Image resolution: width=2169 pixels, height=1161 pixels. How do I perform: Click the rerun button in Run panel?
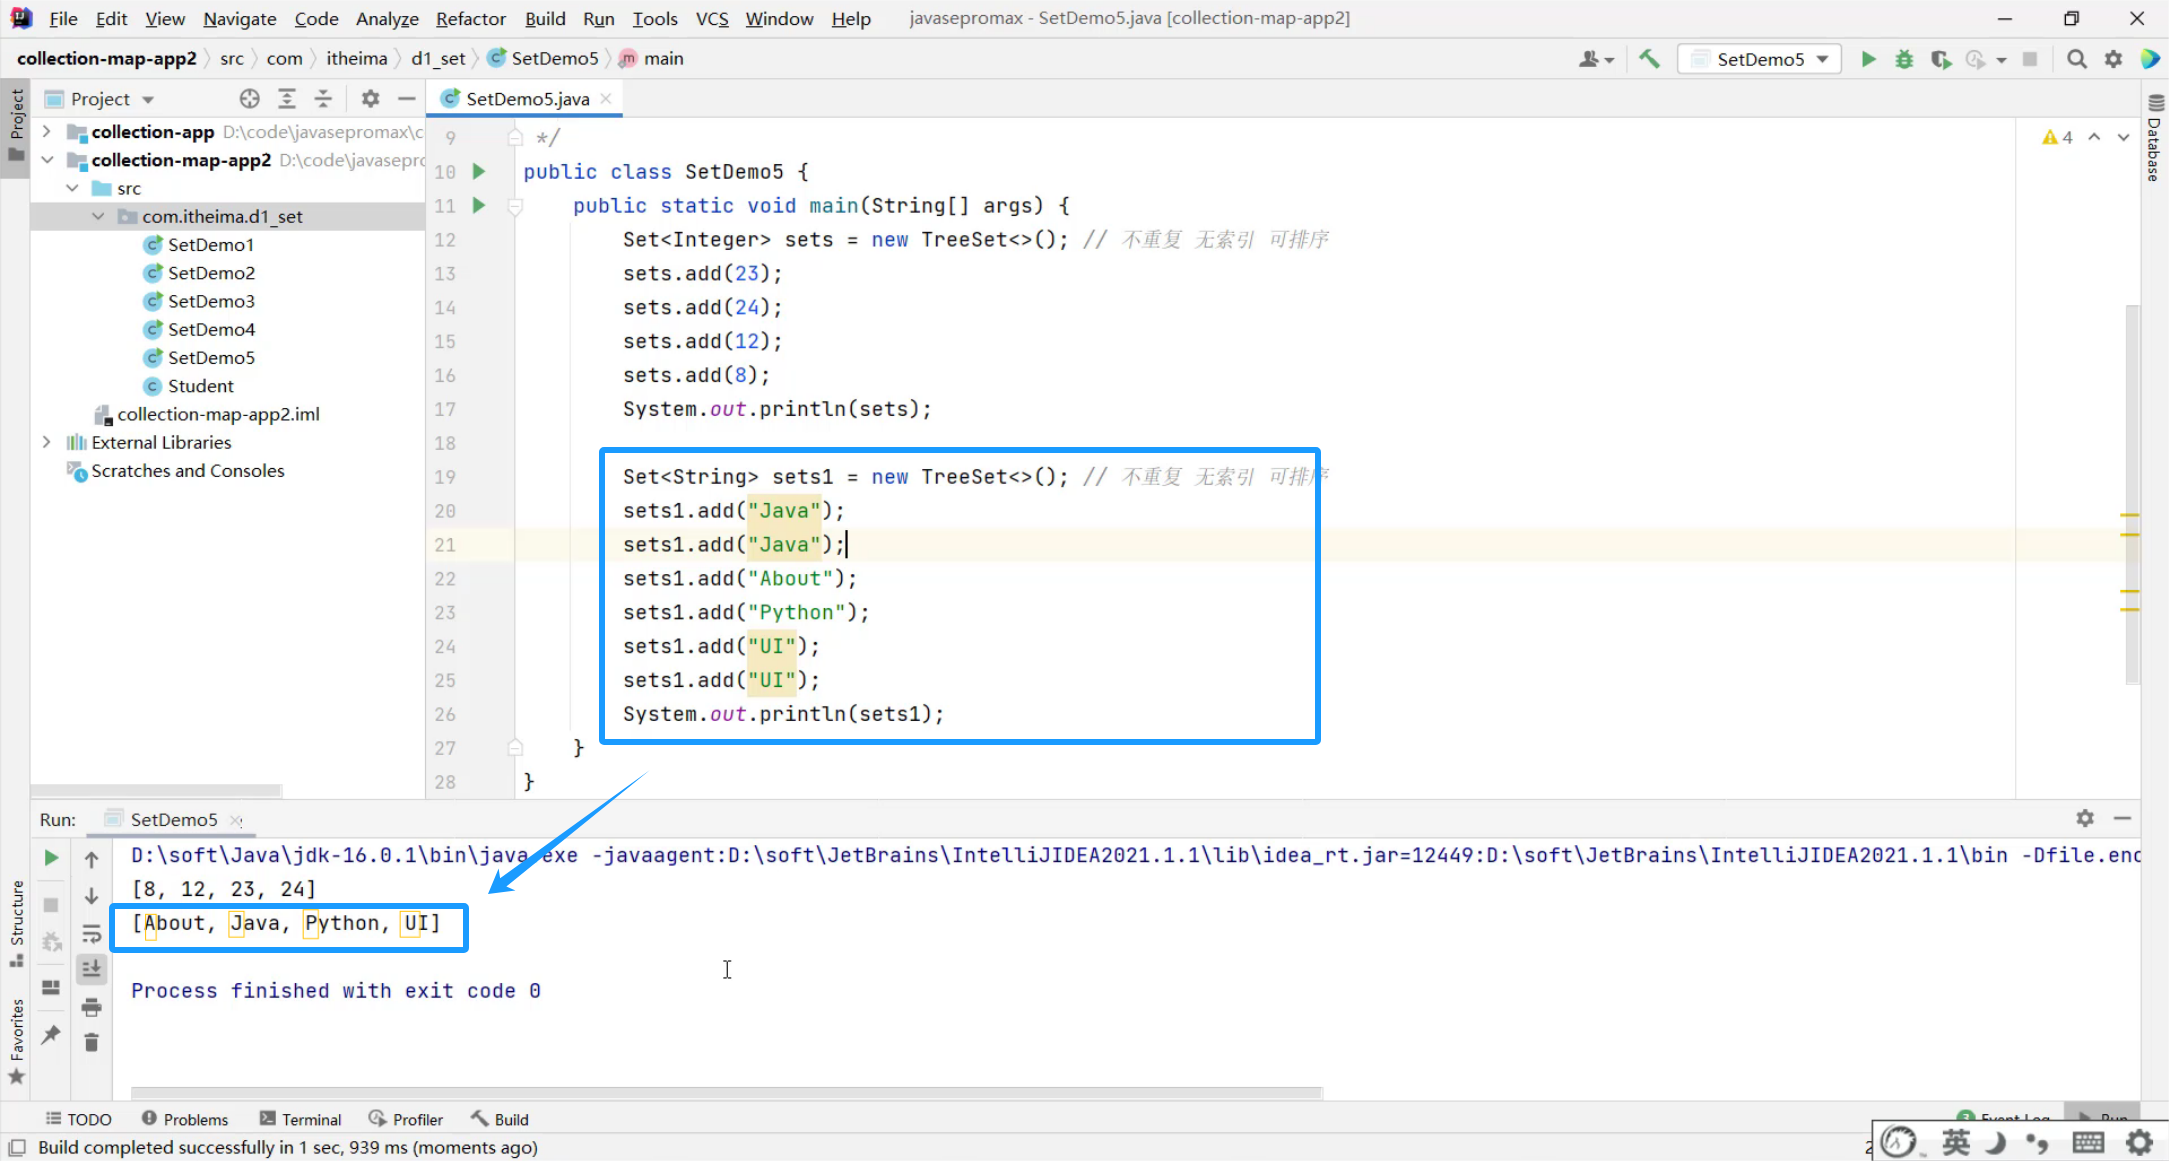coord(51,858)
